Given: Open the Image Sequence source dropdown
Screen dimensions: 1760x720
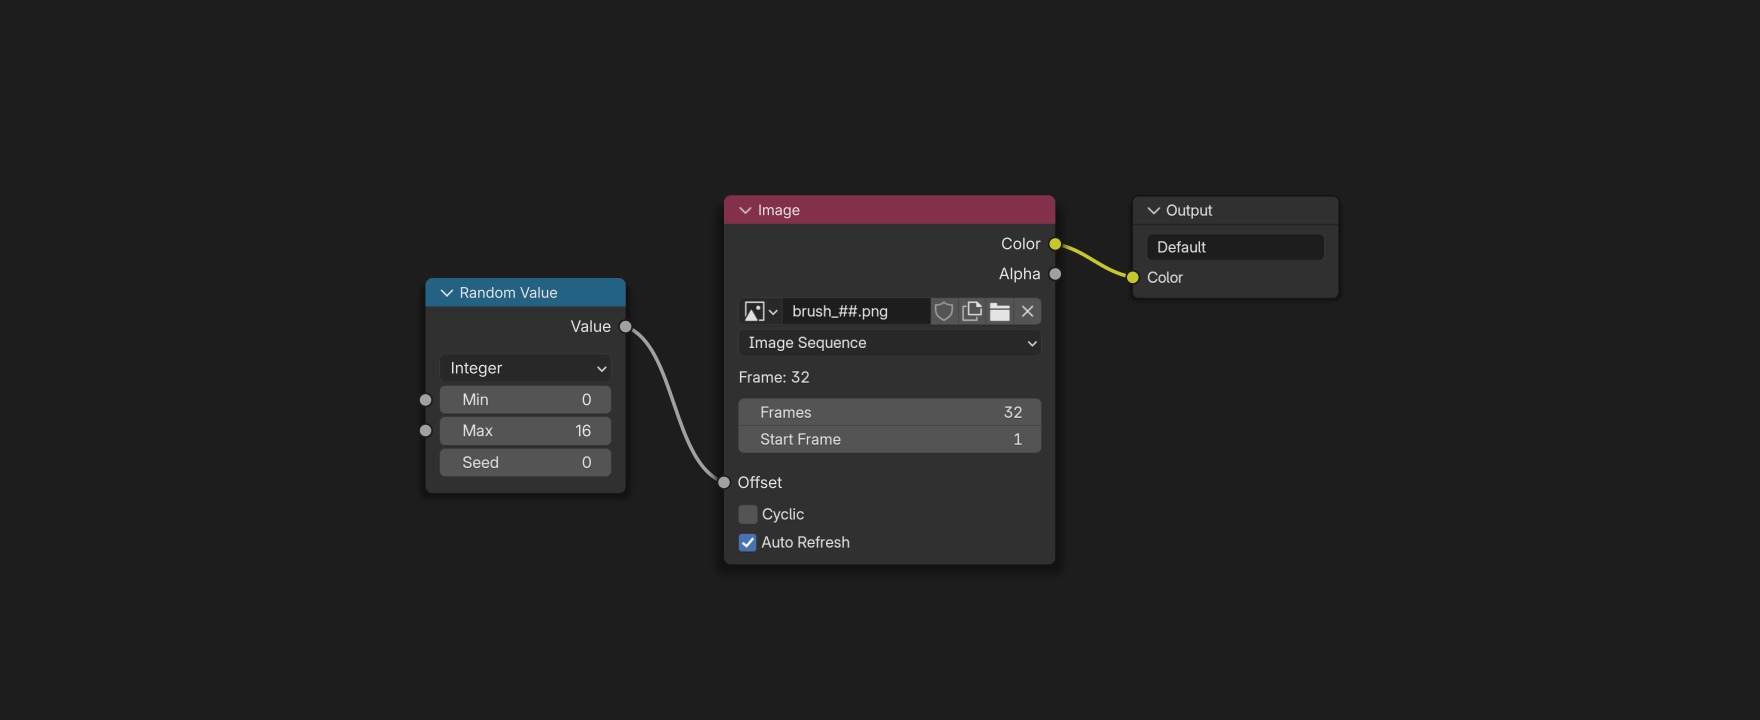Looking at the screenshot, I should click(x=890, y=343).
